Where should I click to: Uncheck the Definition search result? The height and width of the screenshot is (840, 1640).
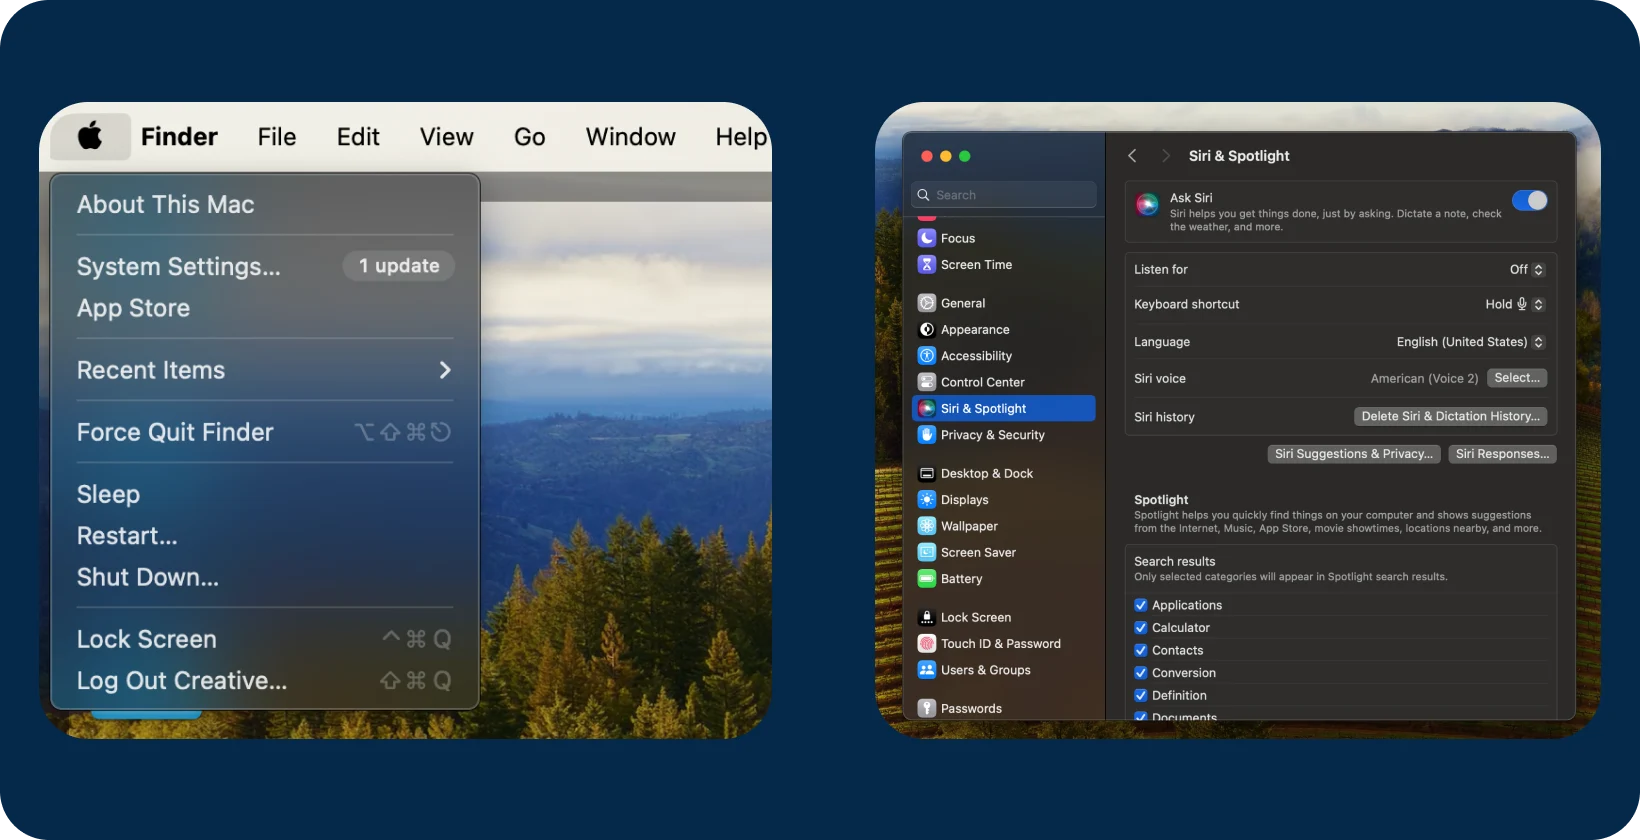point(1141,696)
